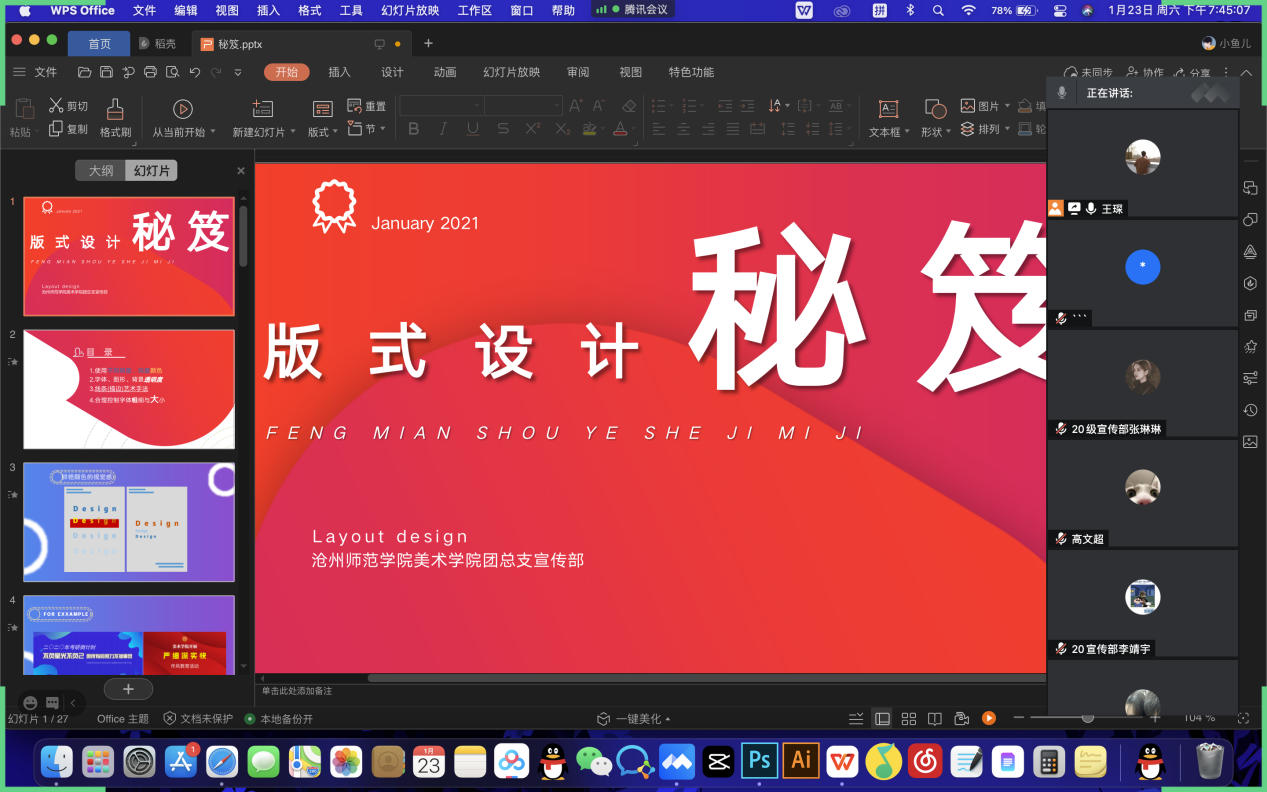Switch to Slides (幻灯片) pane view
The width and height of the screenshot is (1267, 792).
click(x=151, y=171)
